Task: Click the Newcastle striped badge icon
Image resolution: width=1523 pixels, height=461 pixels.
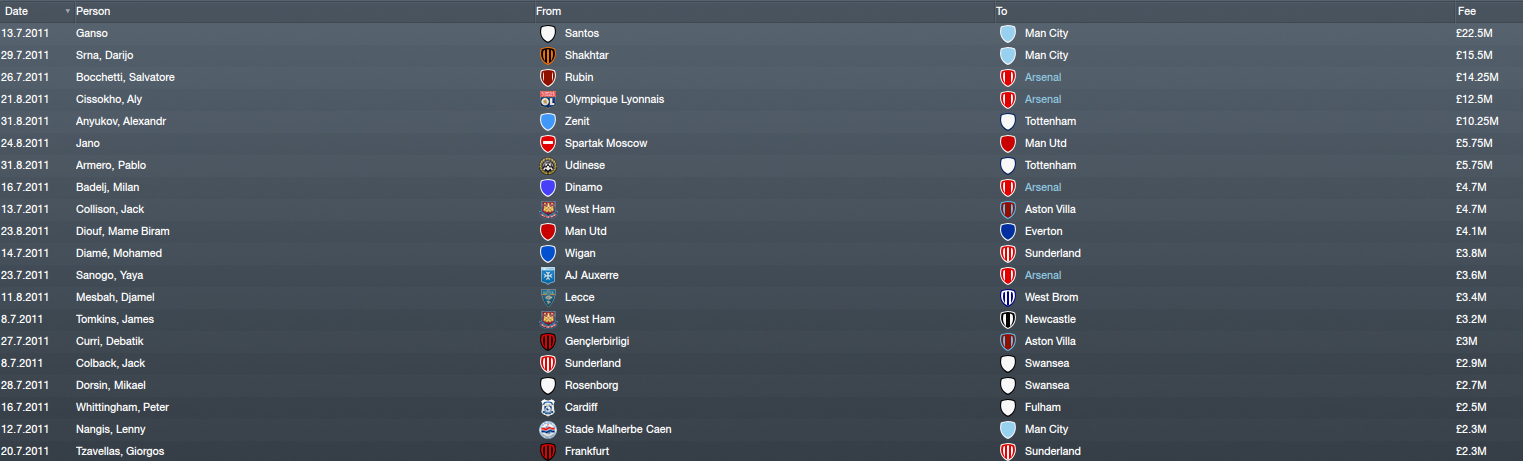Action: (1008, 319)
